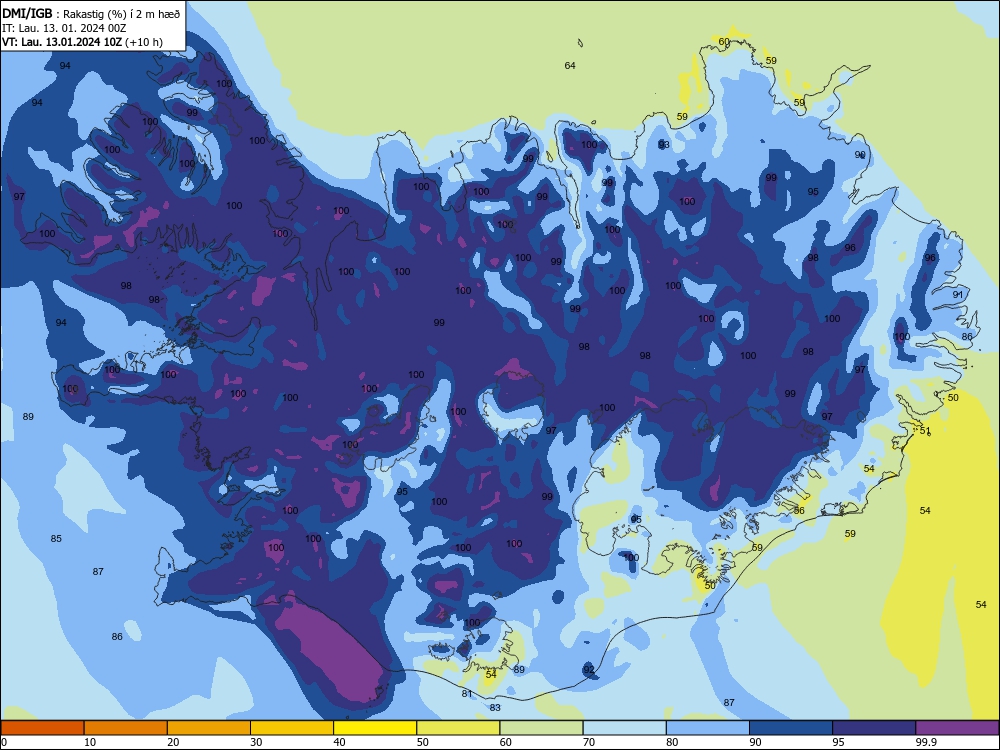1000x750 pixels.
Task: Click the '70' legend scale label
Action: point(589,742)
